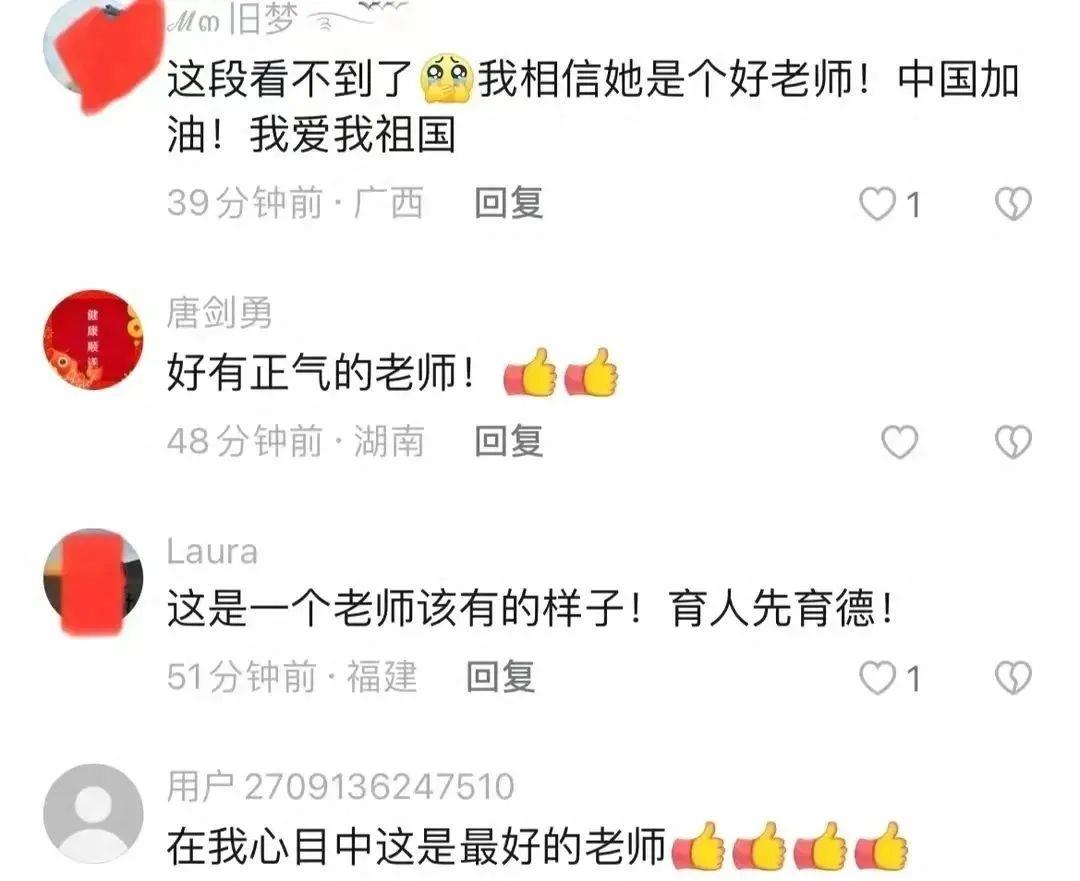Like Laura's comment with heart icon
Viewport: 1080px width, 881px height.
[878, 678]
